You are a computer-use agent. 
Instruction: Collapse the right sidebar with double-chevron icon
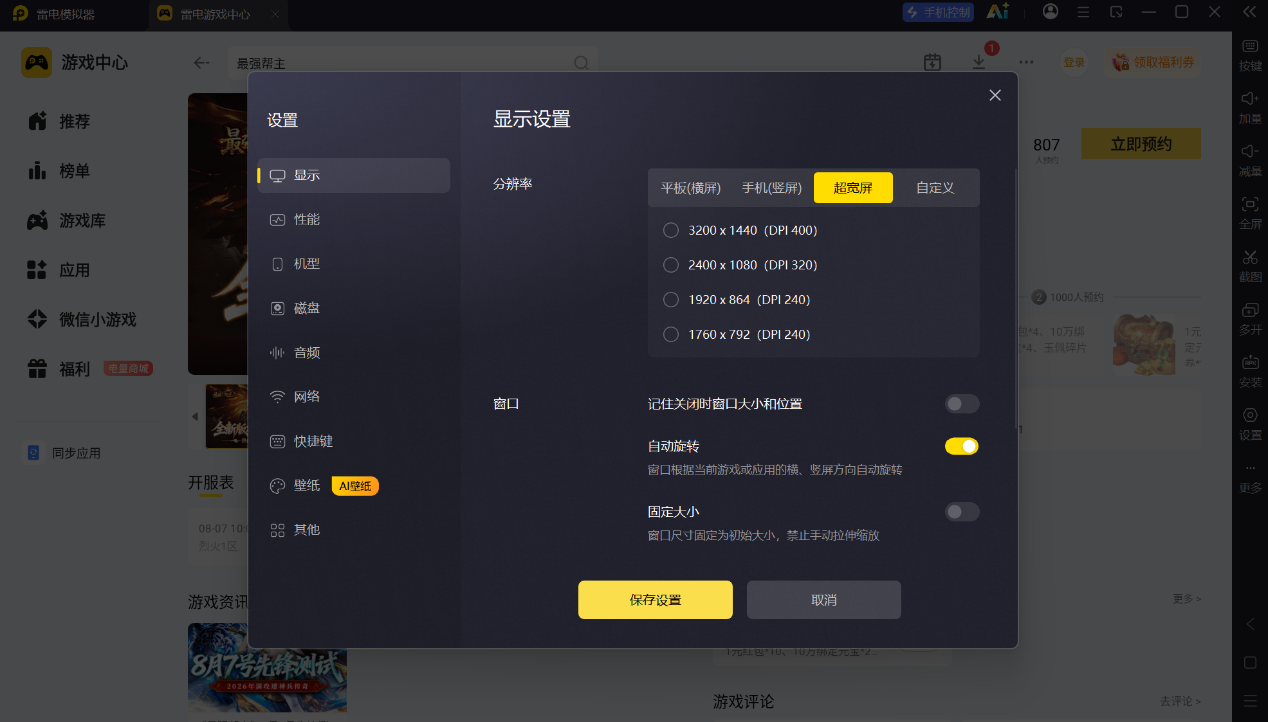pyautogui.click(x=1249, y=12)
